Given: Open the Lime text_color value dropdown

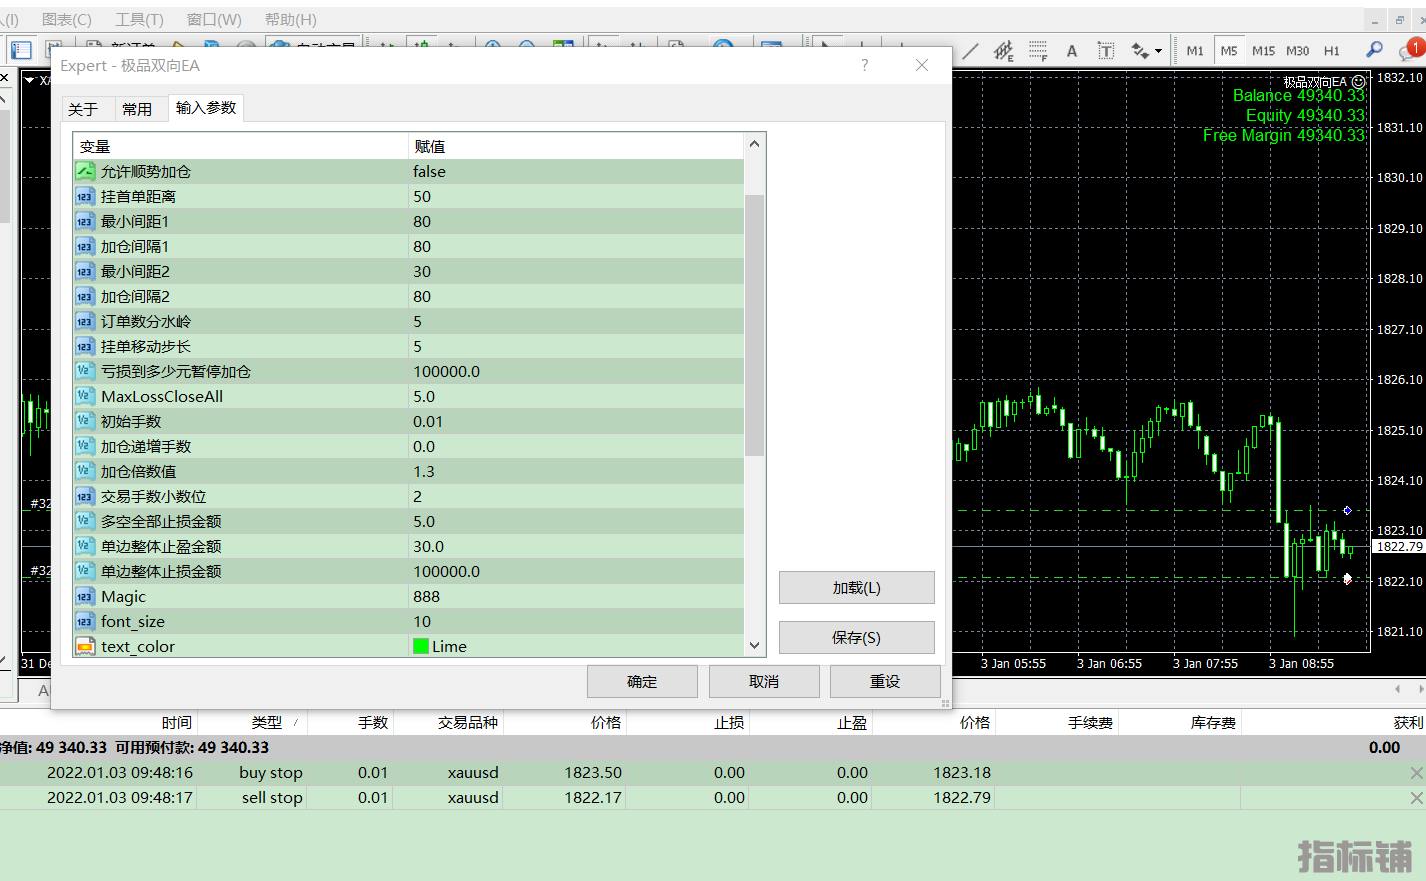Looking at the screenshot, I should click(x=576, y=647).
